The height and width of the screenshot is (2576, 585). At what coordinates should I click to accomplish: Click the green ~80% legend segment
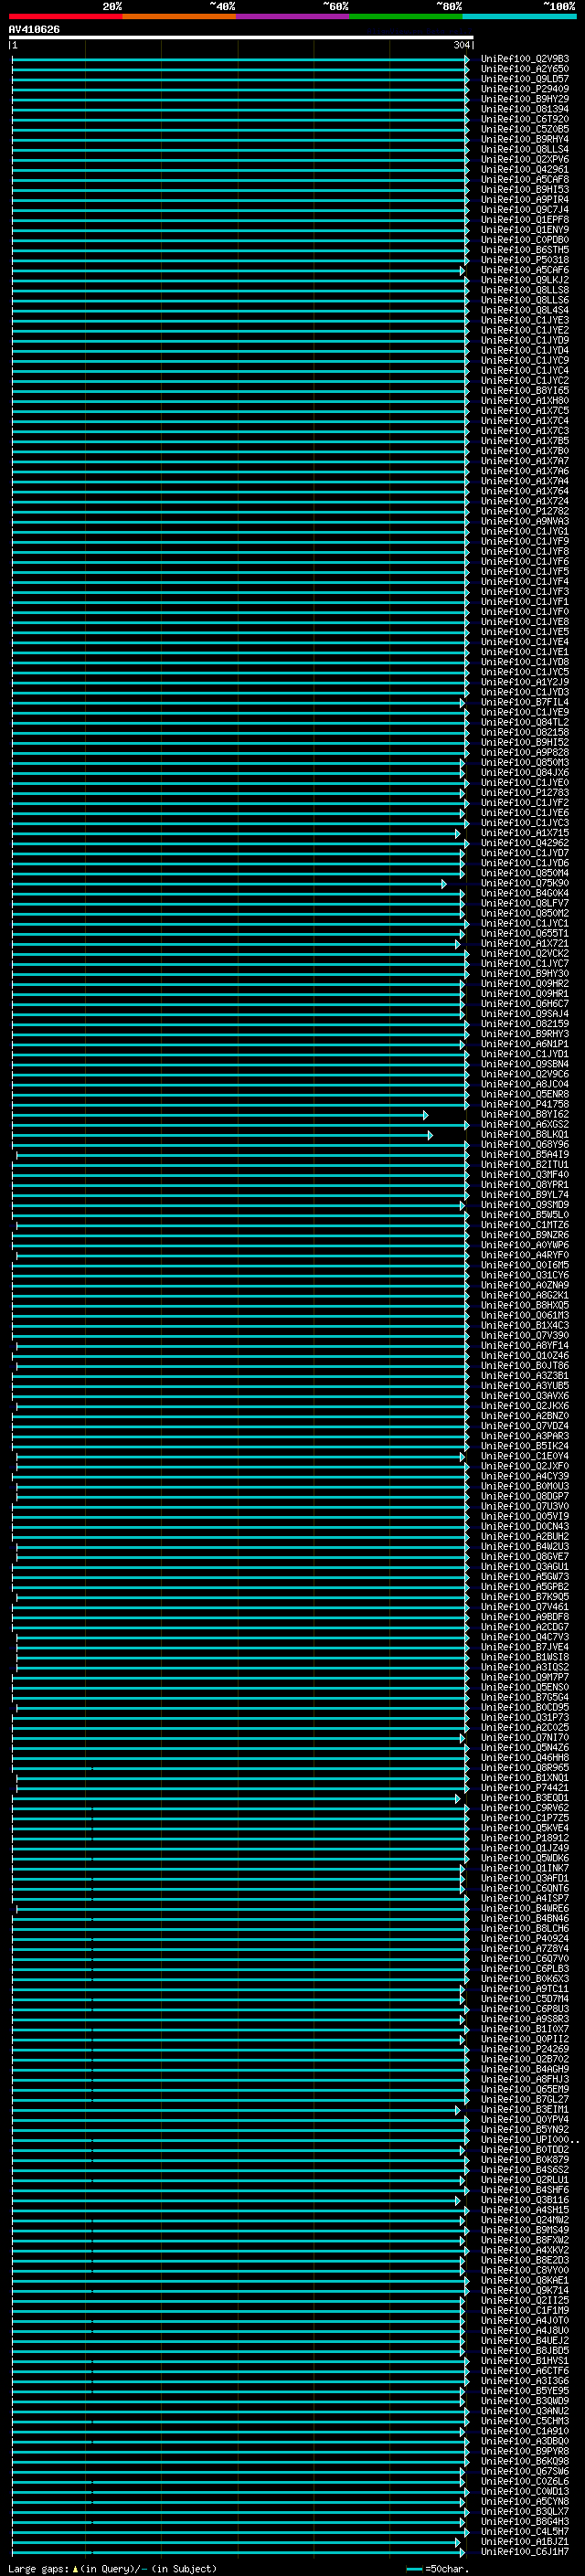click(406, 16)
